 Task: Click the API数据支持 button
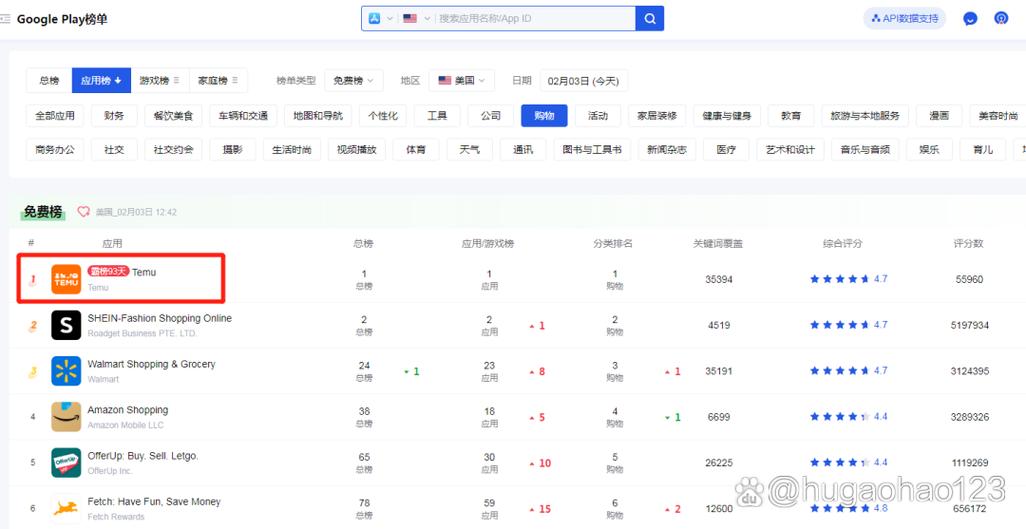pos(905,18)
